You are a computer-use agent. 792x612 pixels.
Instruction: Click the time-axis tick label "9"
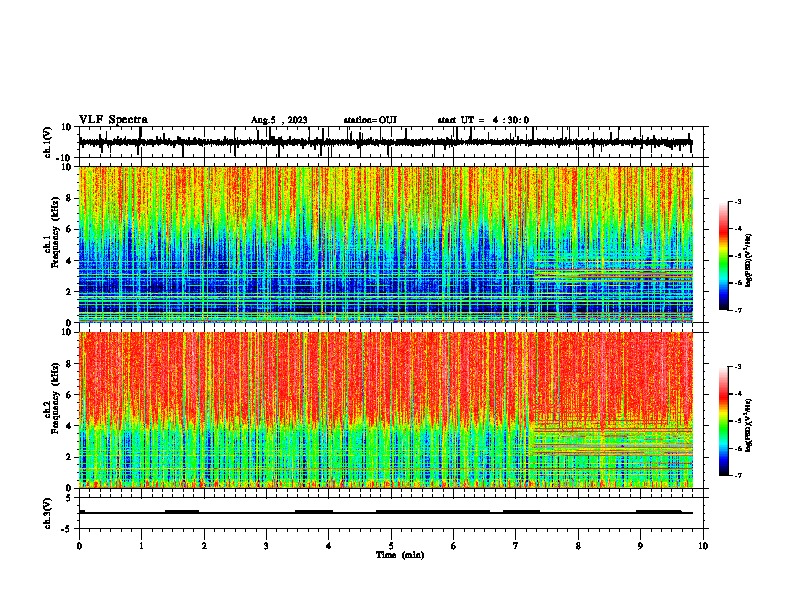(640, 546)
